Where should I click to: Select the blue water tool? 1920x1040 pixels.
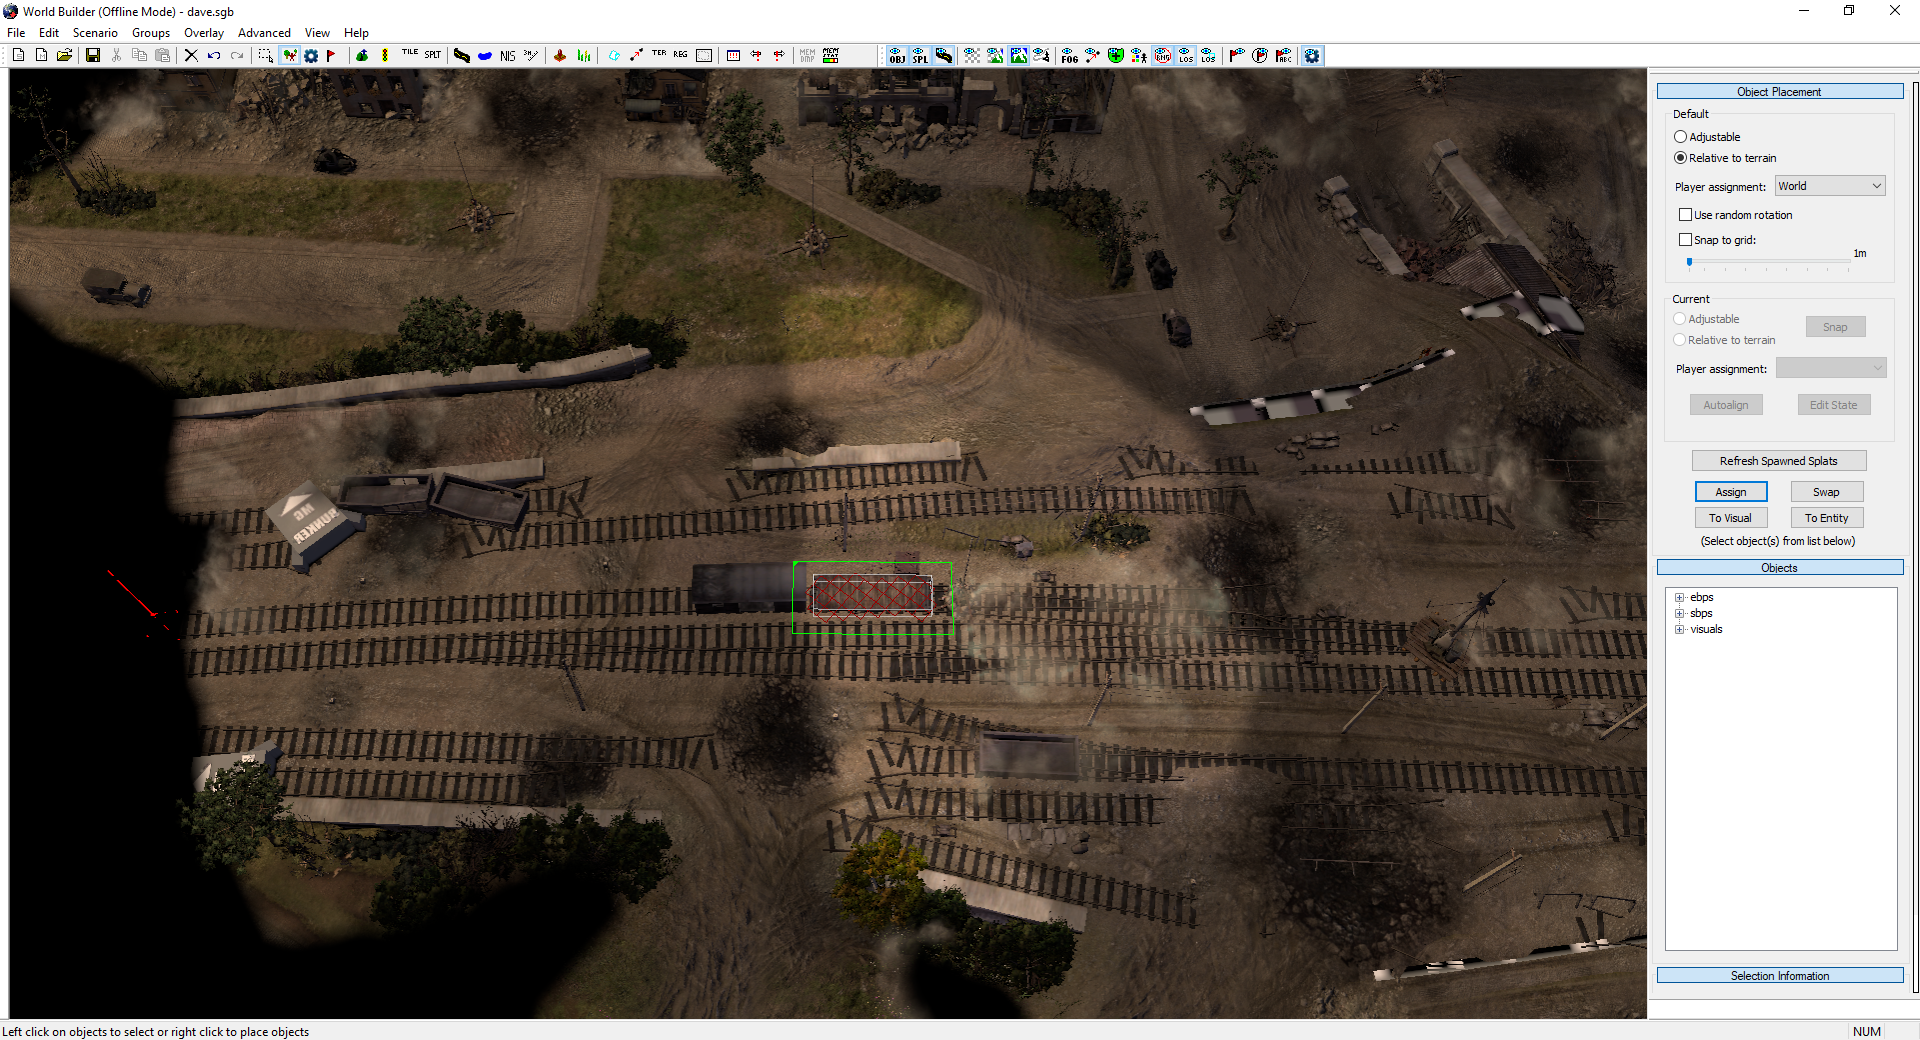pyautogui.click(x=484, y=55)
